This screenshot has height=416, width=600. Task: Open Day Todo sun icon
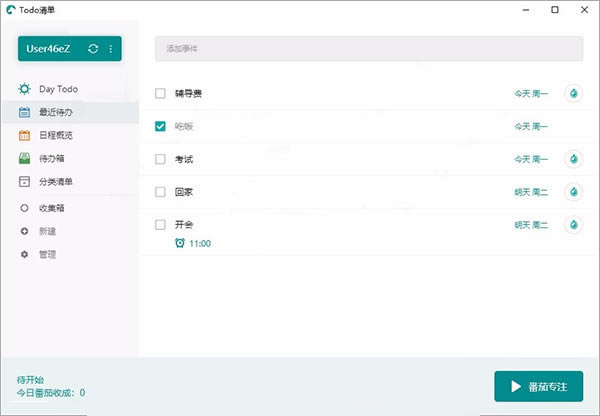24,89
